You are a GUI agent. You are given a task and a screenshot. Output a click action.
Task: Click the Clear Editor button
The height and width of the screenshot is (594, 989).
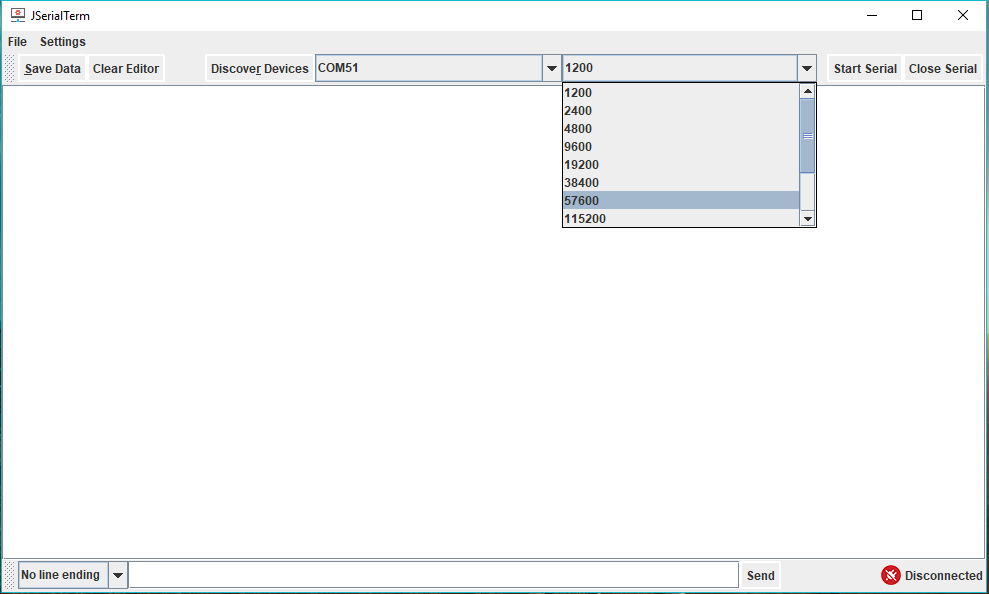pos(126,69)
